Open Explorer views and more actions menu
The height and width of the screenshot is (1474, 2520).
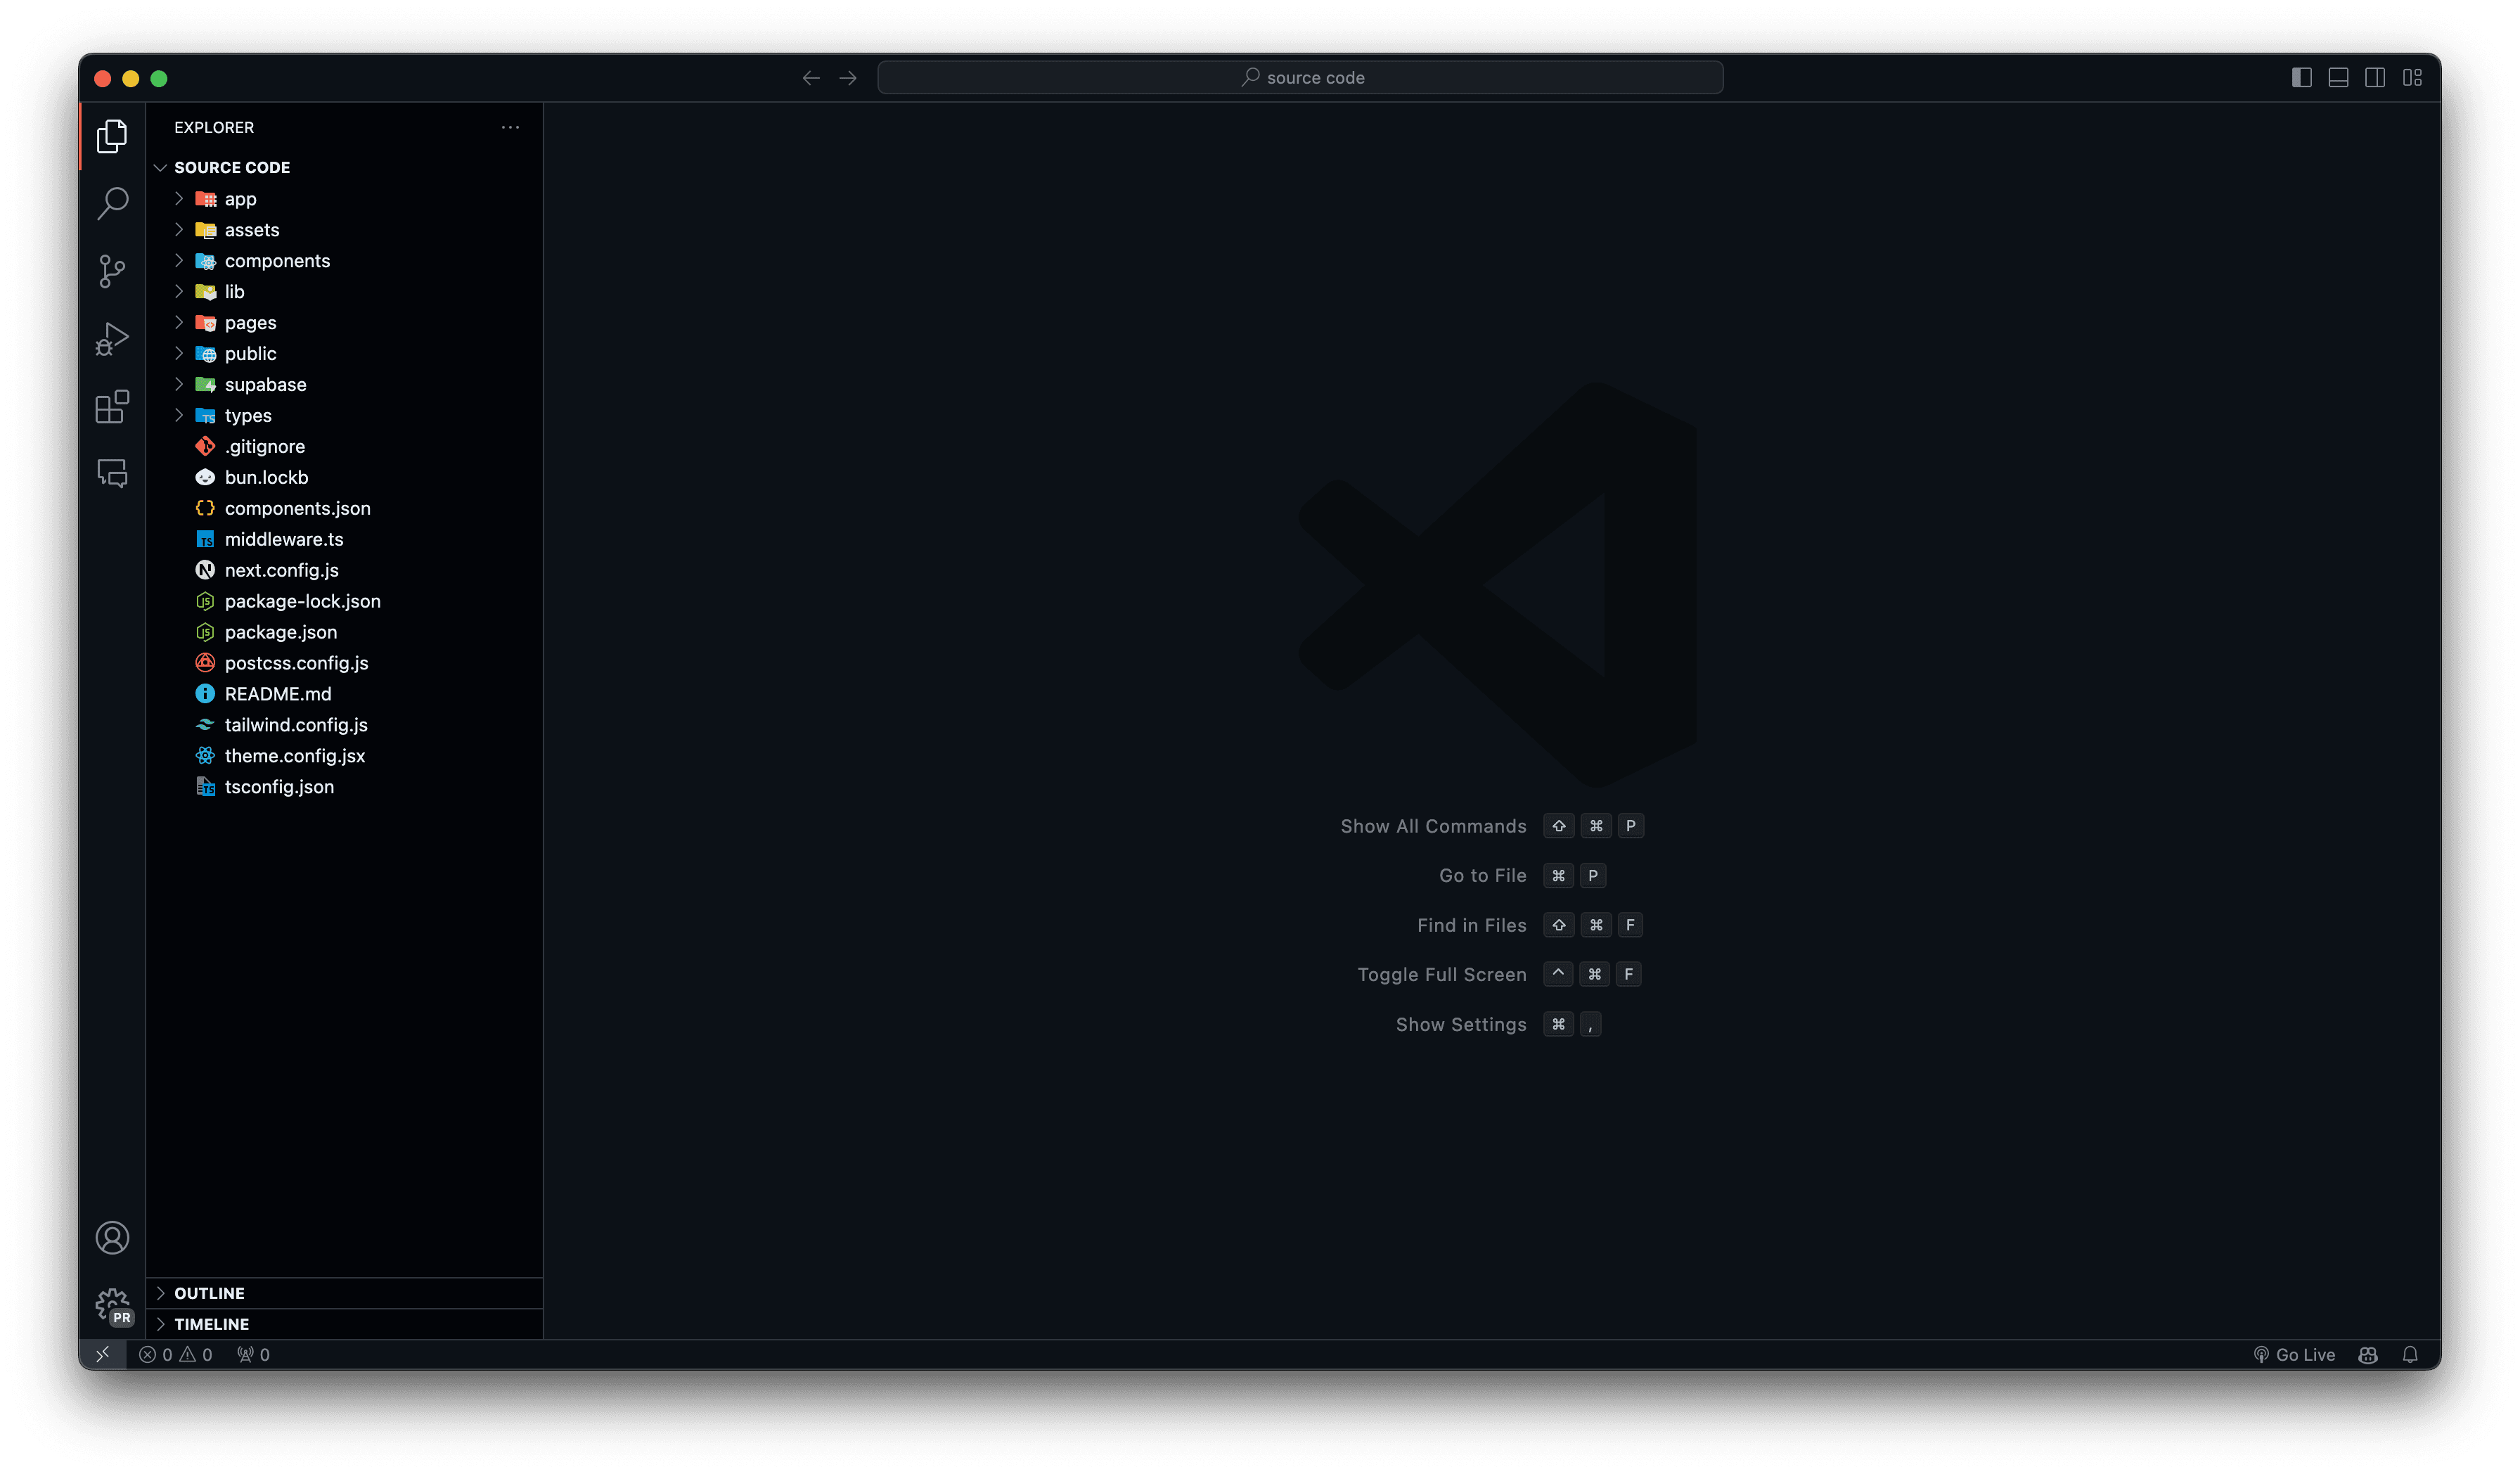point(510,127)
